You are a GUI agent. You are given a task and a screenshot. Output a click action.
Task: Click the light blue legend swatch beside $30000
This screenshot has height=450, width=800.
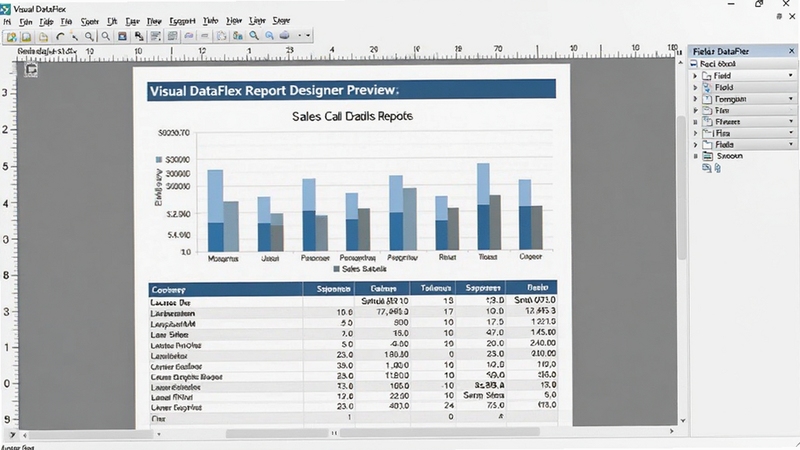coord(159,160)
